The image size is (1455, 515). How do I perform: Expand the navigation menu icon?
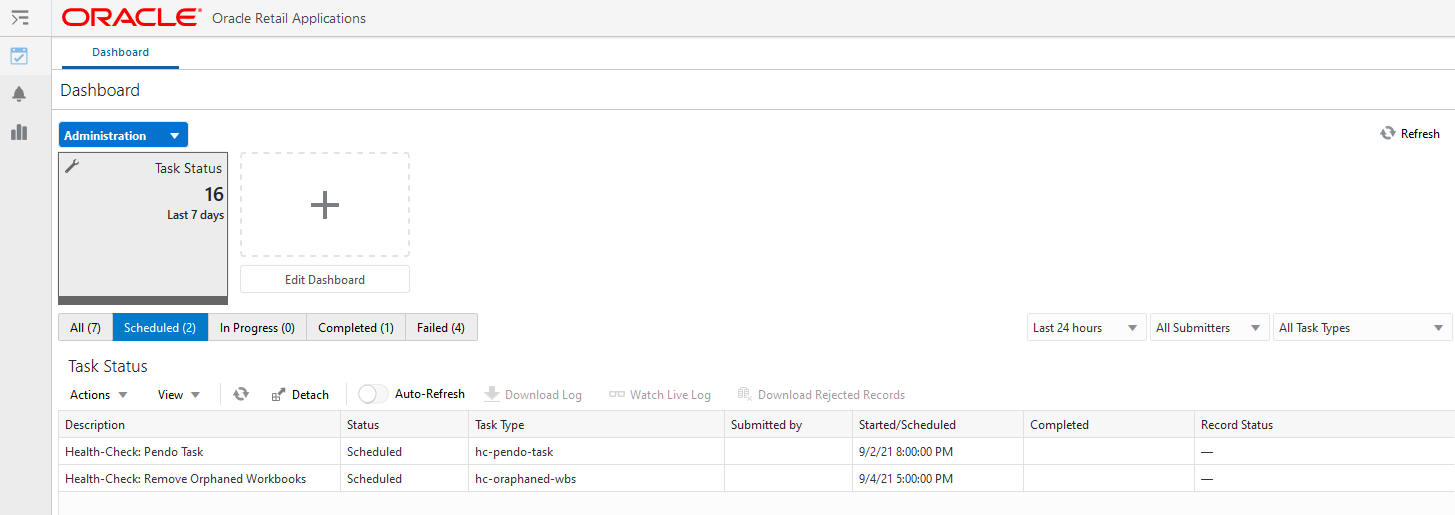(x=19, y=17)
